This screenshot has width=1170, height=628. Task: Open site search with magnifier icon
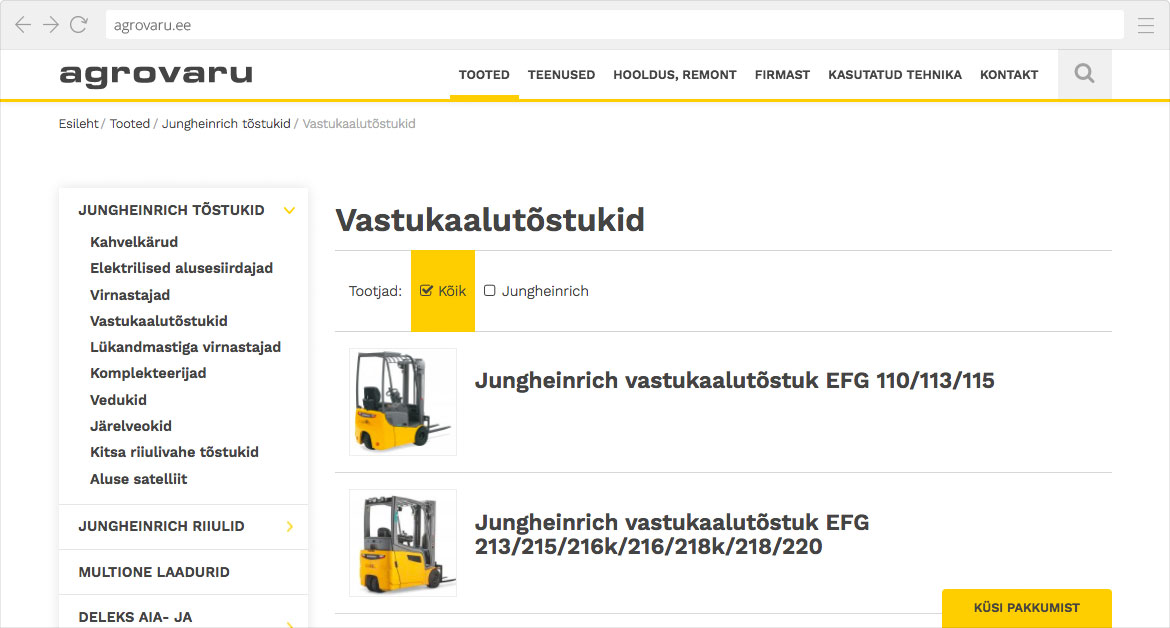(1084, 74)
